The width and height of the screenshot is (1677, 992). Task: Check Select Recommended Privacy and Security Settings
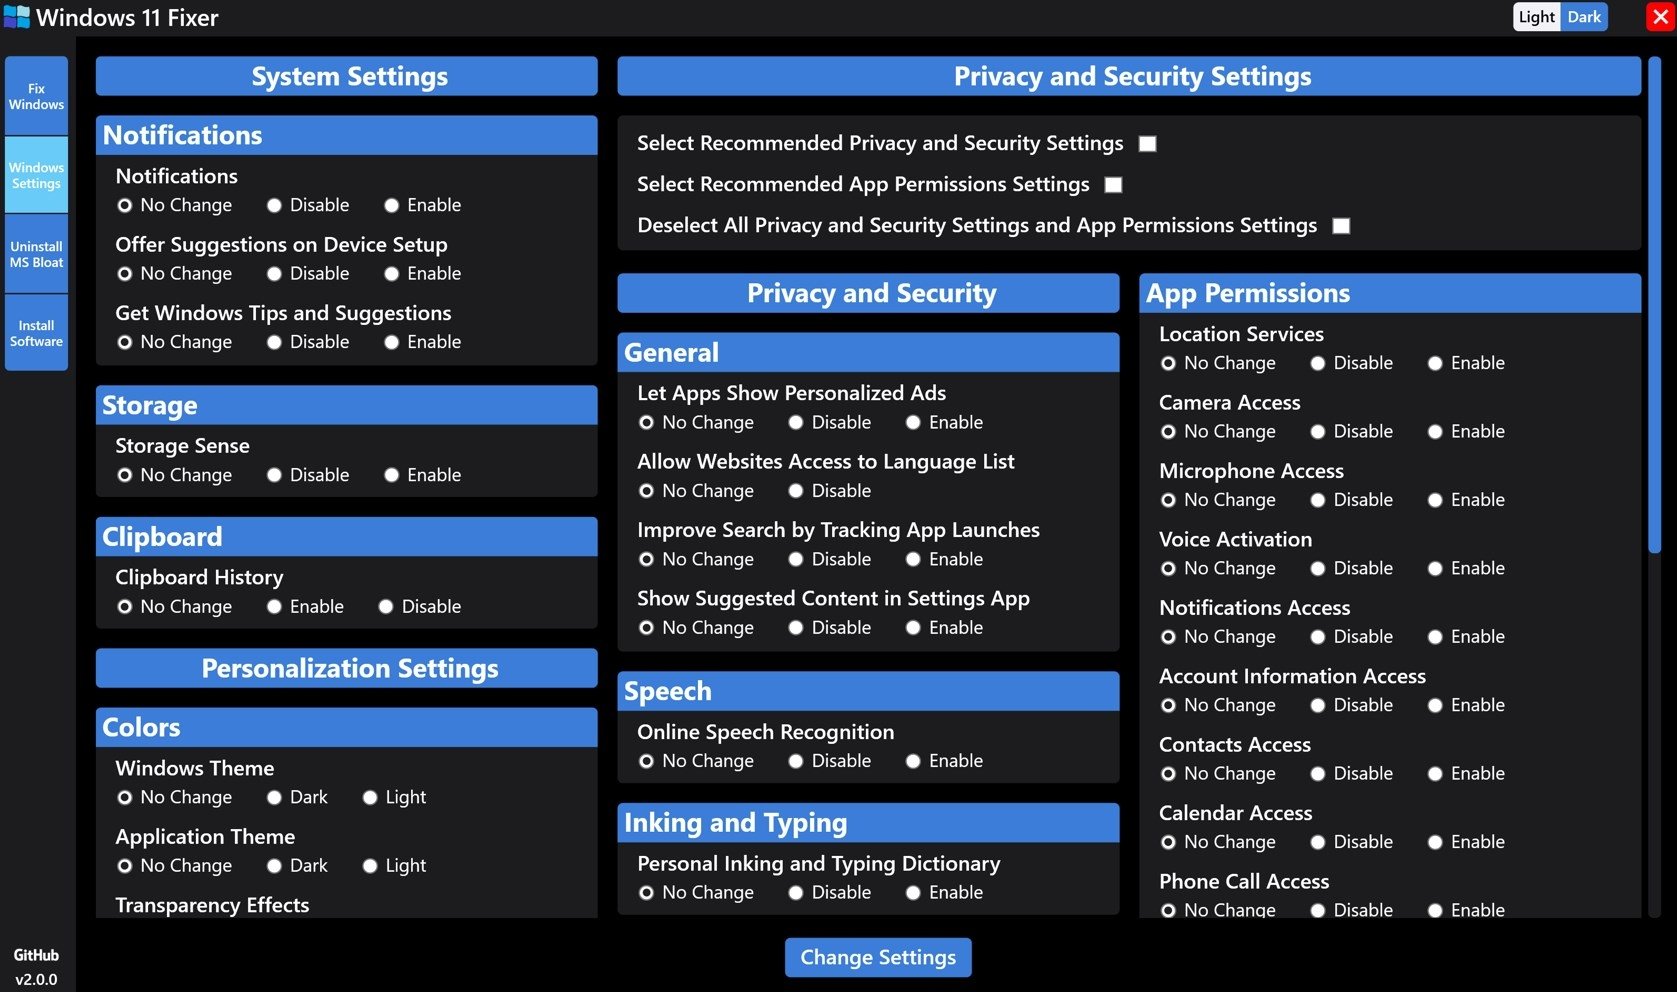(x=1148, y=144)
